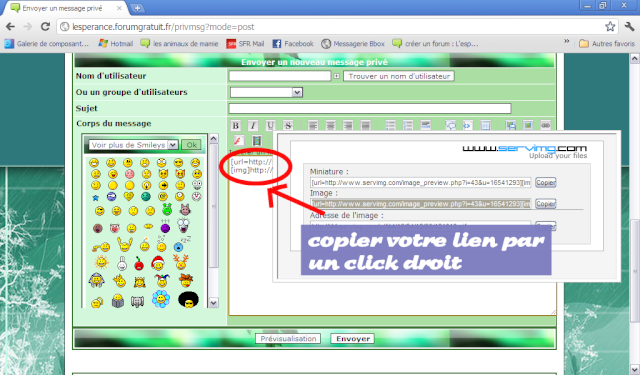Click the Prévisualisation button

coord(288,339)
